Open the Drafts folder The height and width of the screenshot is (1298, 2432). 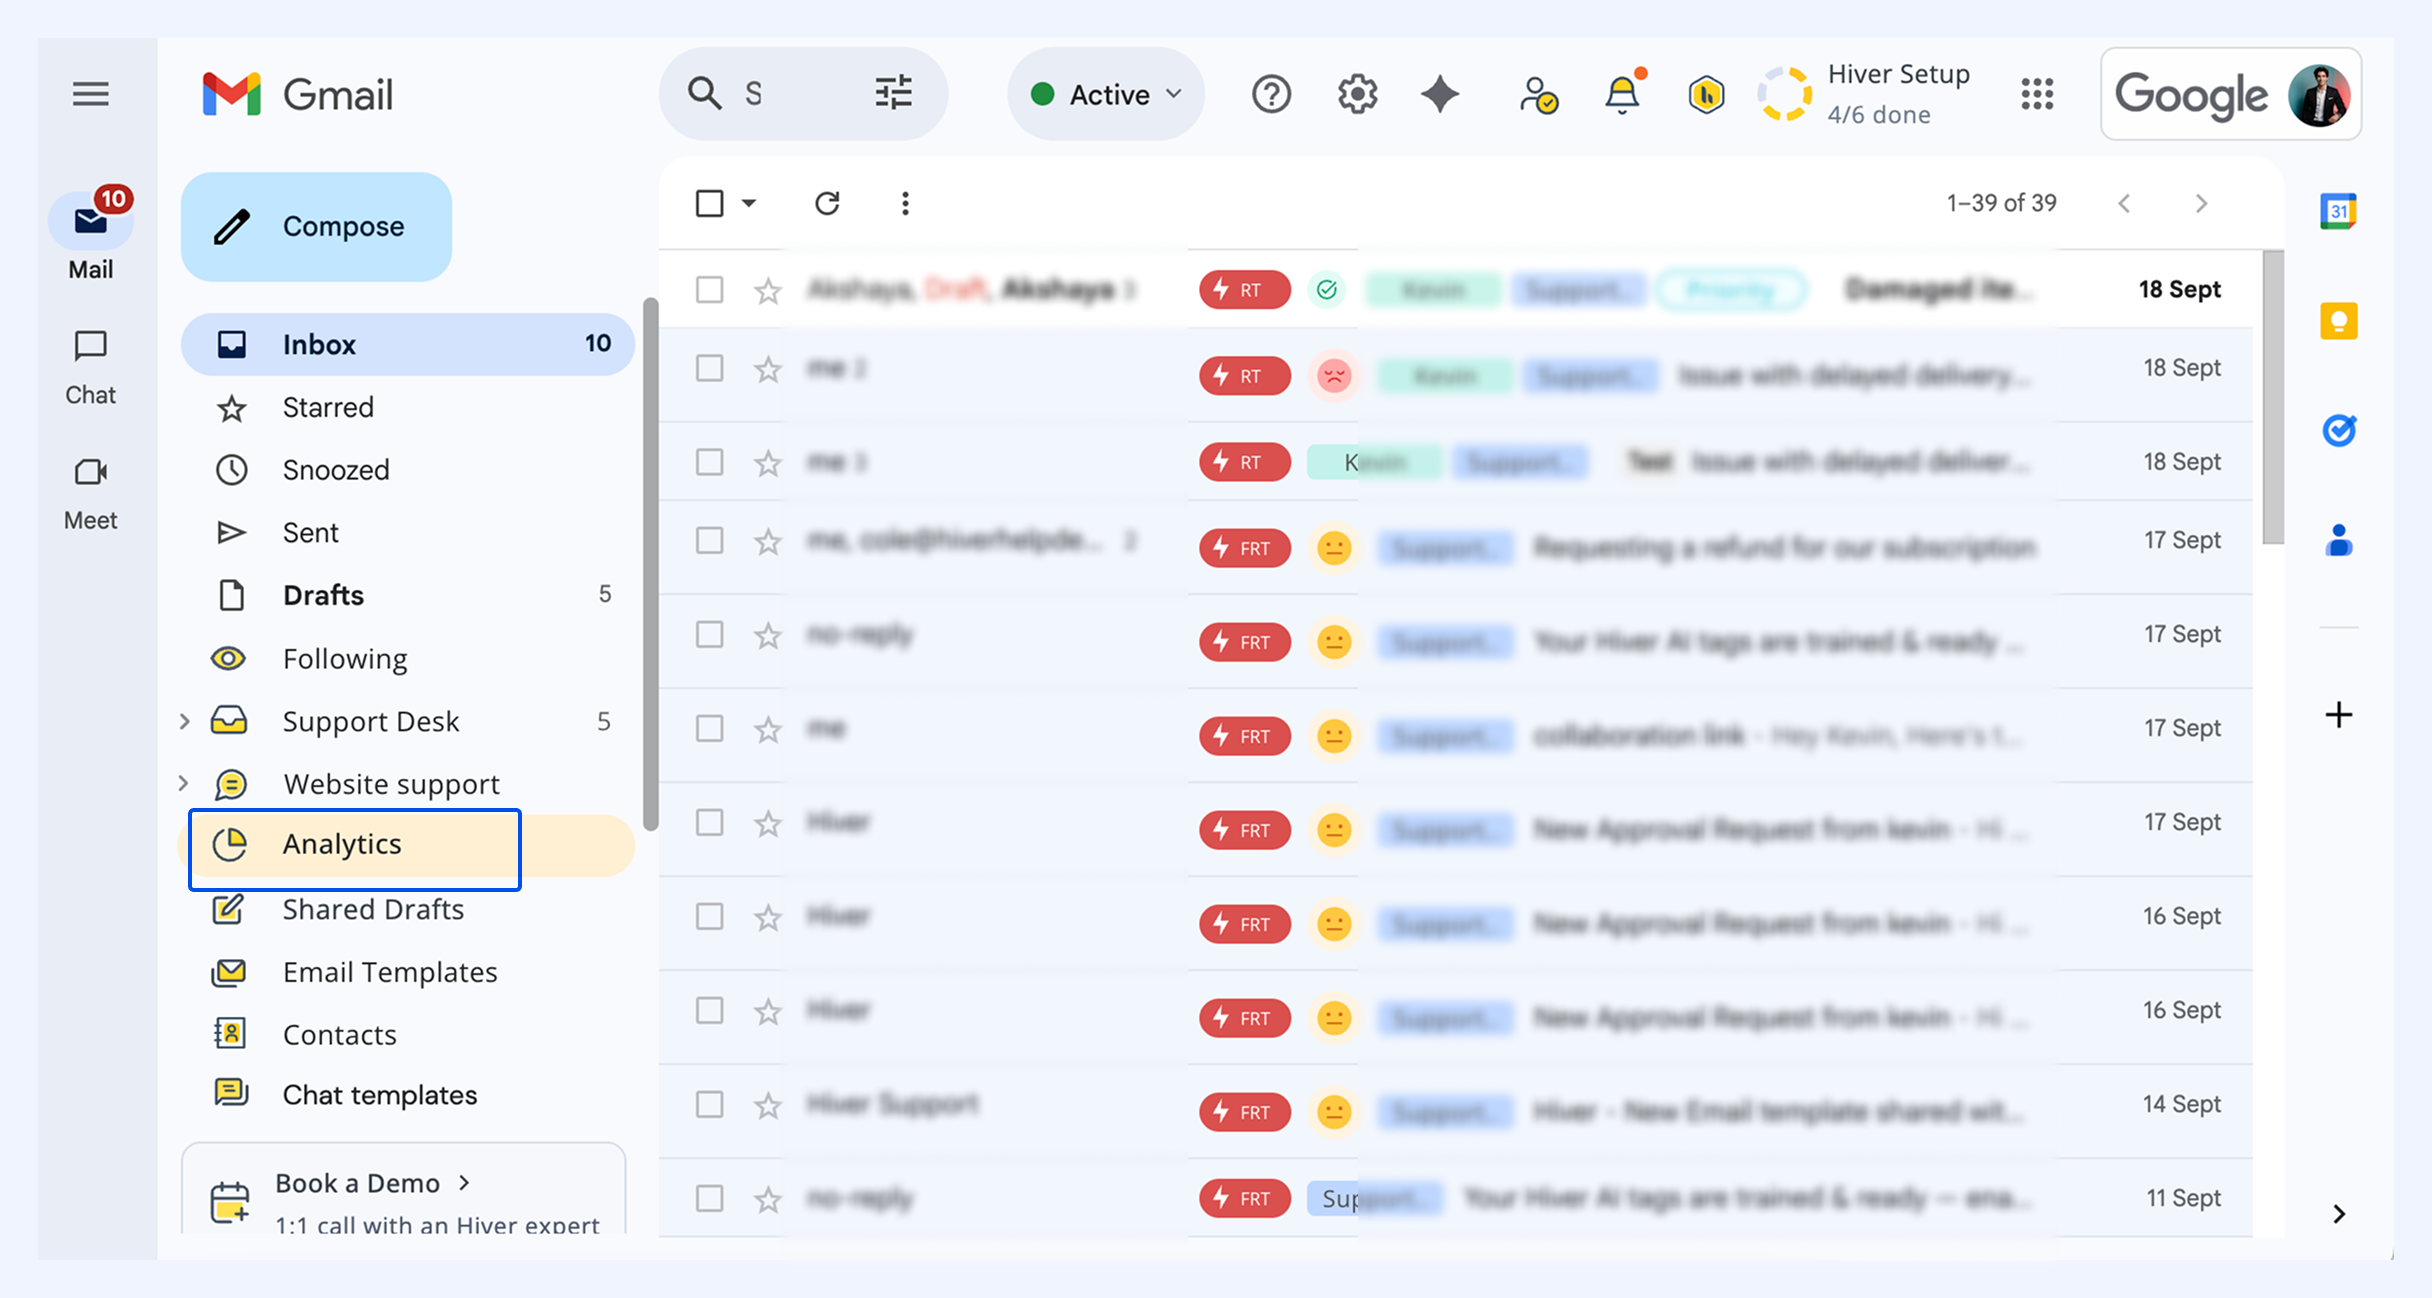coord(408,595)
